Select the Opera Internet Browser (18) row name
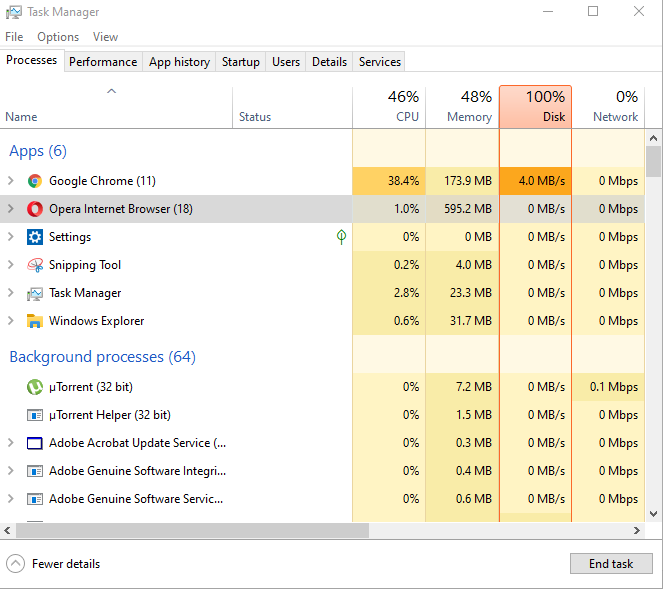 pos(121,209)
